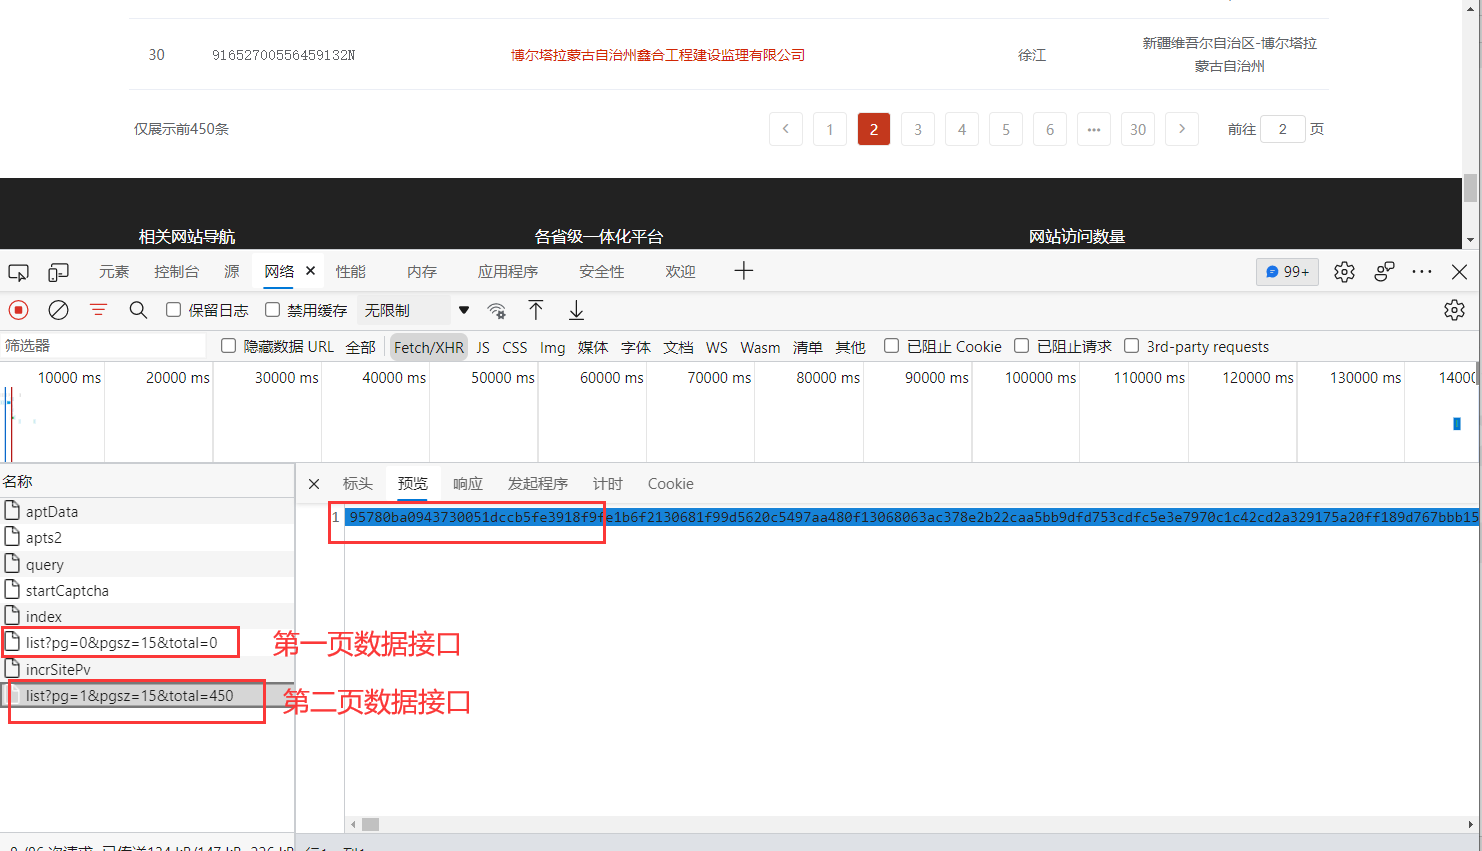Check blocked cookies filter
Viewport: 1482px width, 851px height.
(x=891, y=346)
